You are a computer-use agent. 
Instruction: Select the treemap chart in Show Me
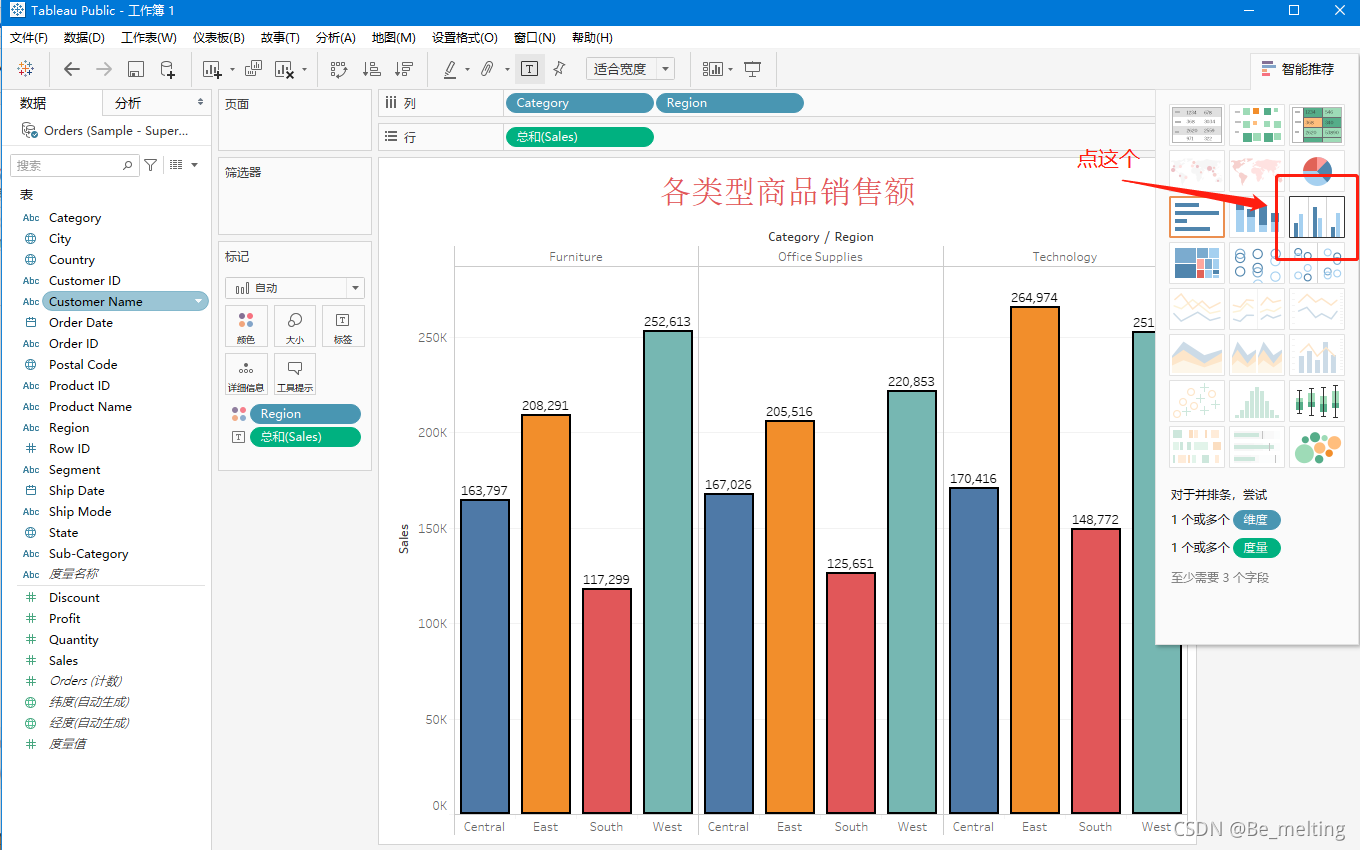1197,263
